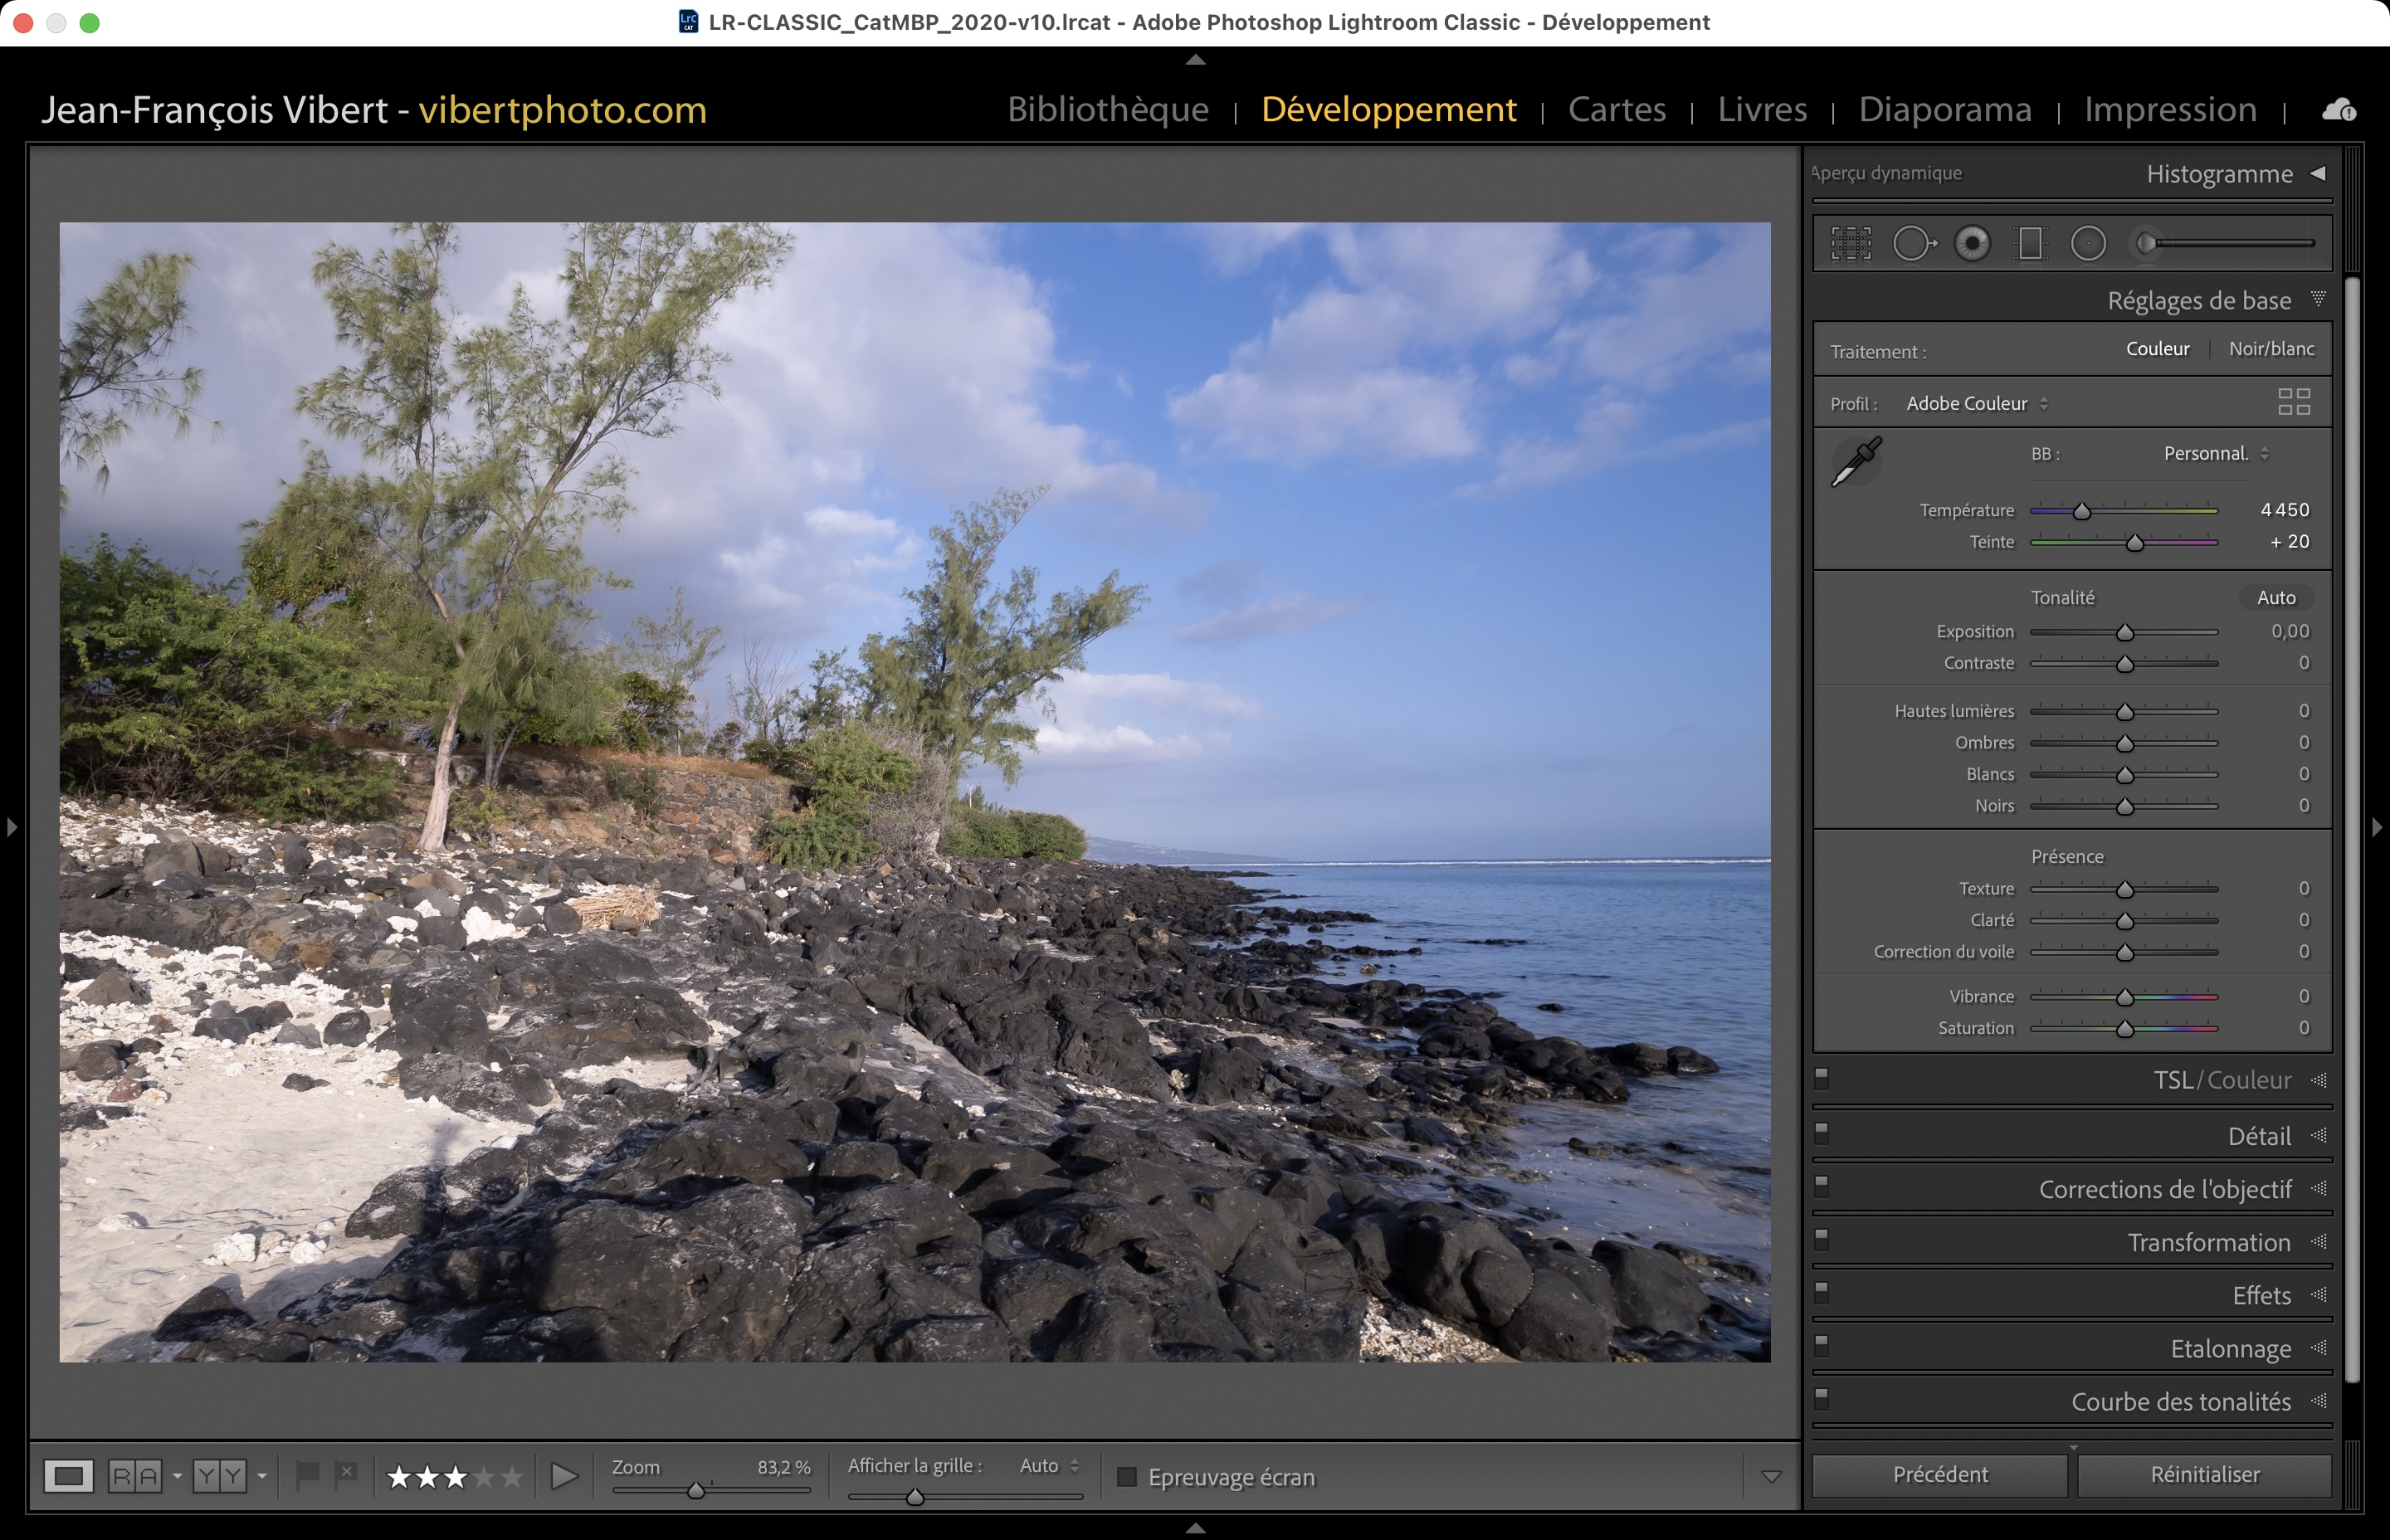Open the BB Personnal. dropdown
The width and height of the screenshot is (2390, 1540).
pyautogui.click(x=2214, y=453)
